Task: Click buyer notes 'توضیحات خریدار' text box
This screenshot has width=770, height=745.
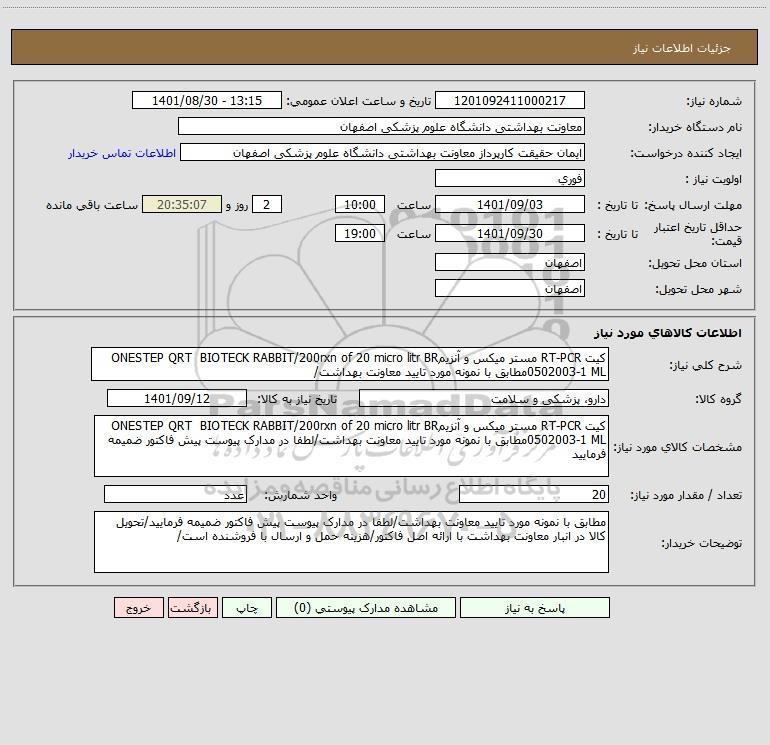Action: pyautogui.click(x=351, y=542)
